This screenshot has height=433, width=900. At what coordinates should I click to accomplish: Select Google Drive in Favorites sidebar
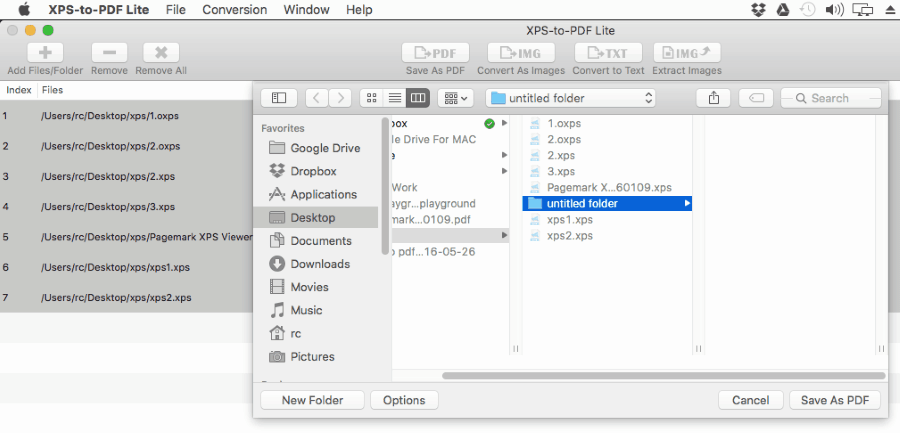point(315,148)
